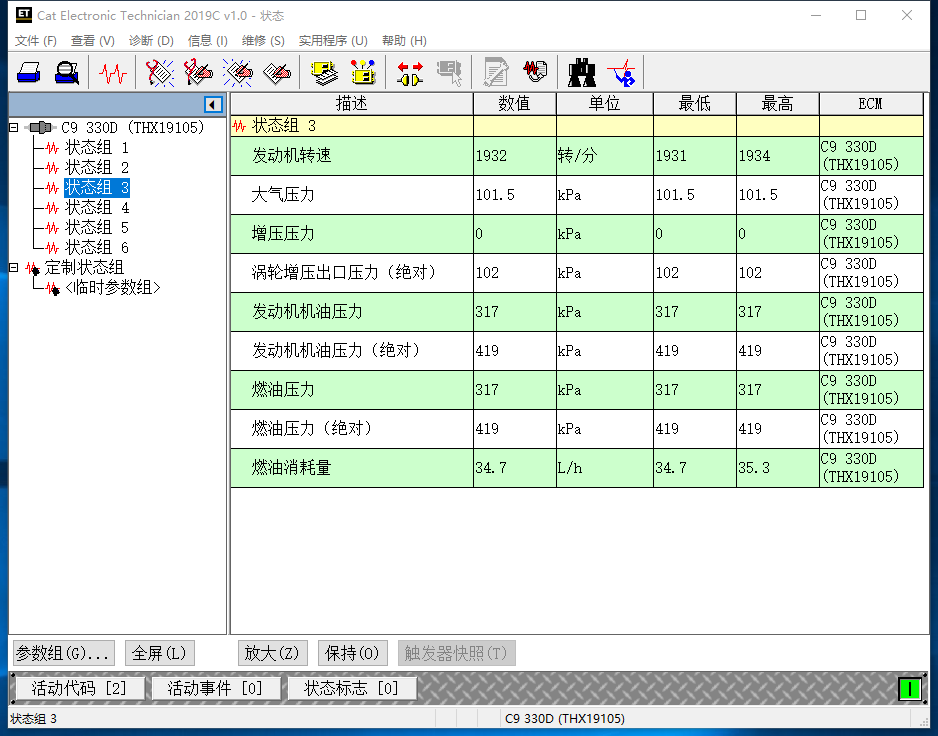Open 状态标志 [0] in the status bar
Viewport: 938px width, 736px height.
[x=351, y=689]
